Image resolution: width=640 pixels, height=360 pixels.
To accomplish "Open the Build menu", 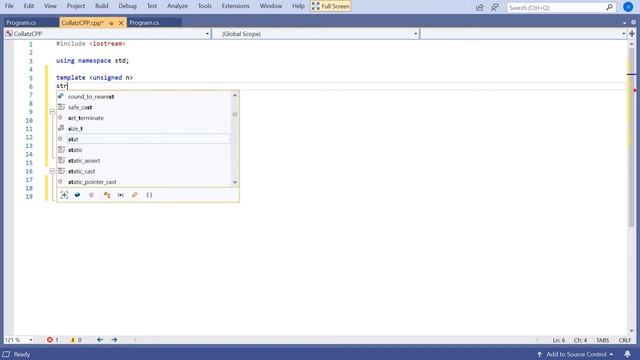I will tap(102, 6).
